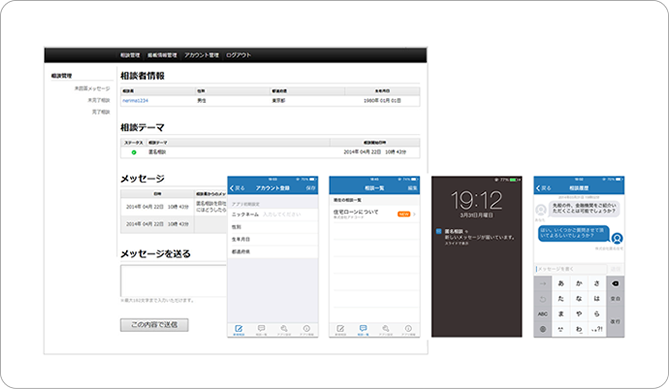The width and height of the screenshot is (669, 389).
Task: Open 組織情報管理 in the top navigation bar
Action: 162,55
